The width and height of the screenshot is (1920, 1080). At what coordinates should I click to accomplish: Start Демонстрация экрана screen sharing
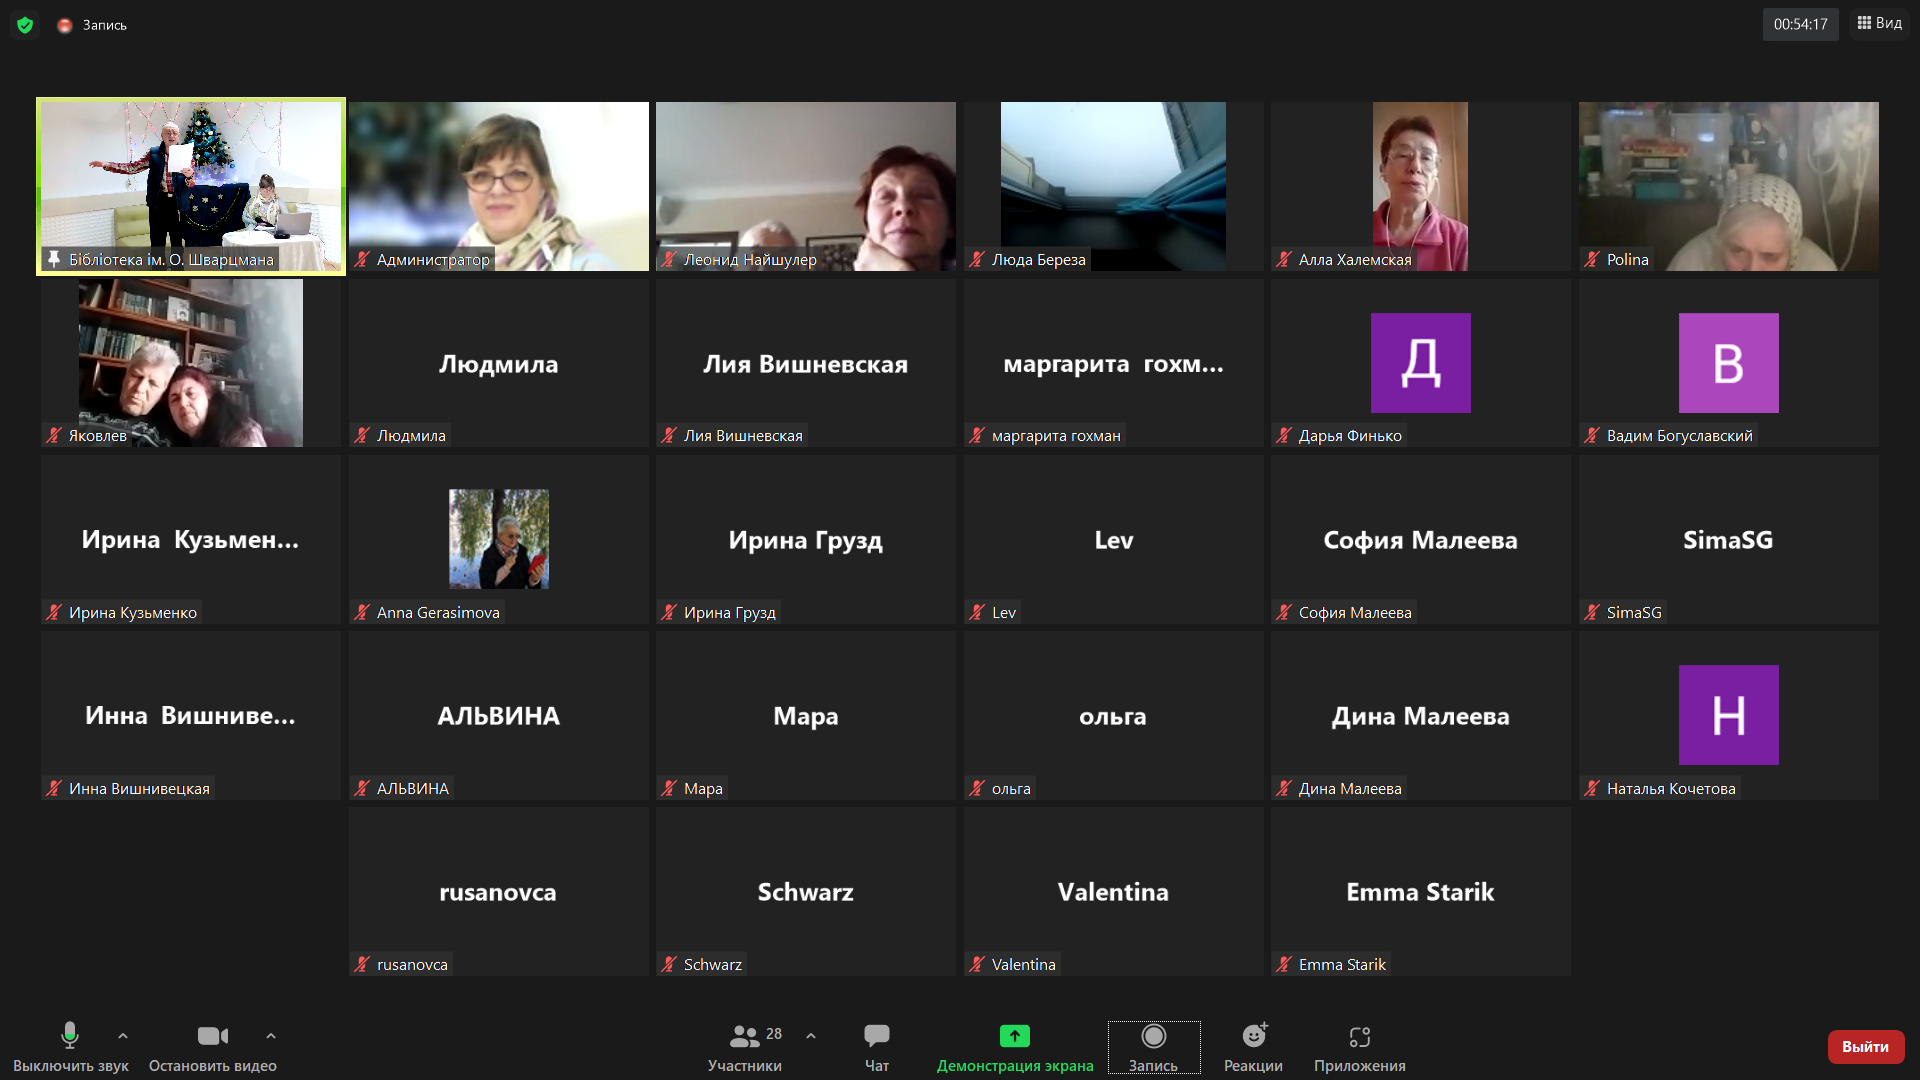tap(1015, 1047)
